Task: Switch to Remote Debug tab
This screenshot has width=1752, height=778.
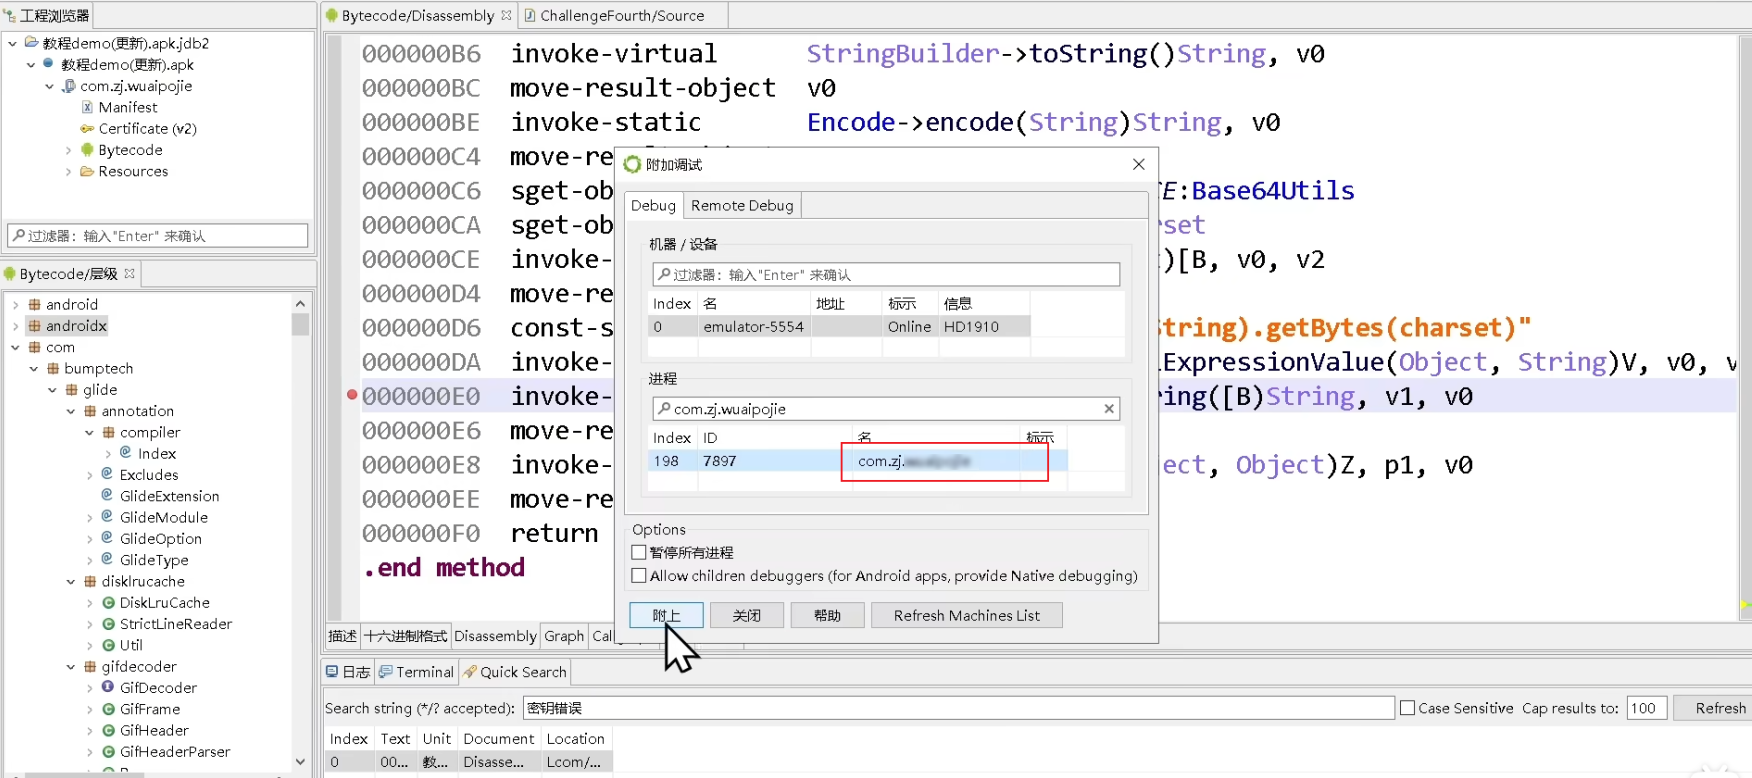Action: 742,205
